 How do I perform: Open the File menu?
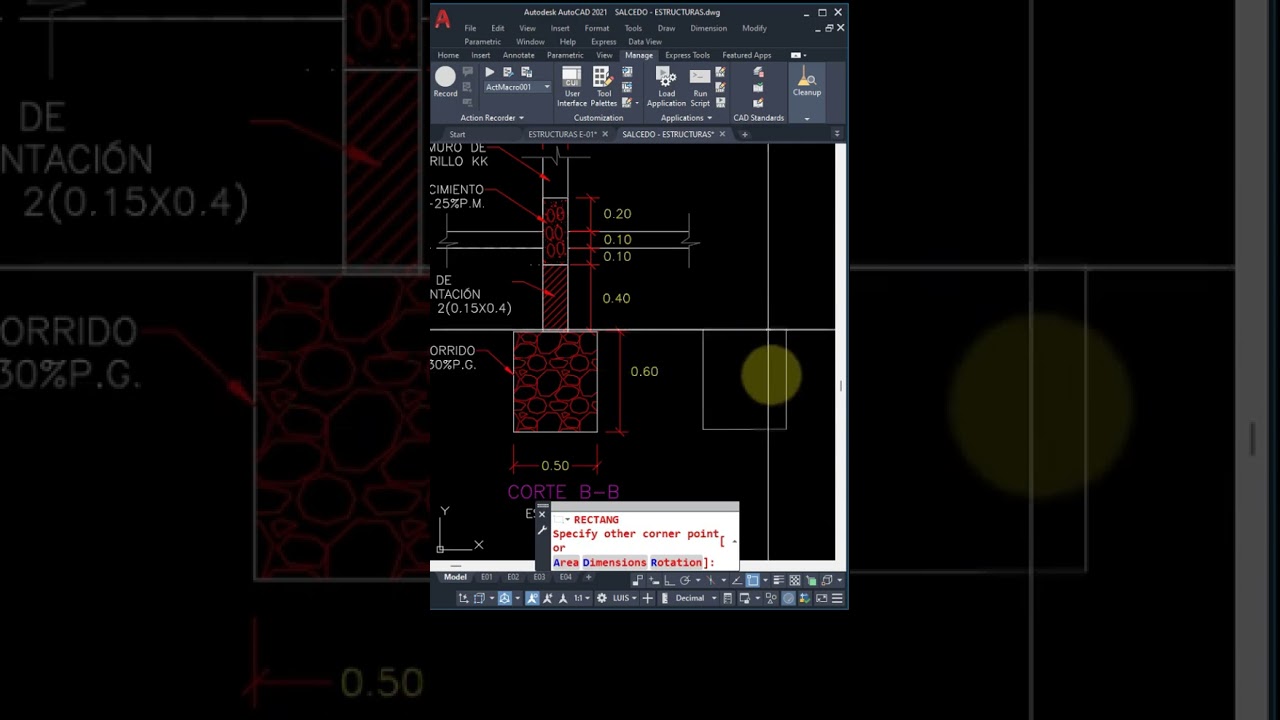pos(470,28)
